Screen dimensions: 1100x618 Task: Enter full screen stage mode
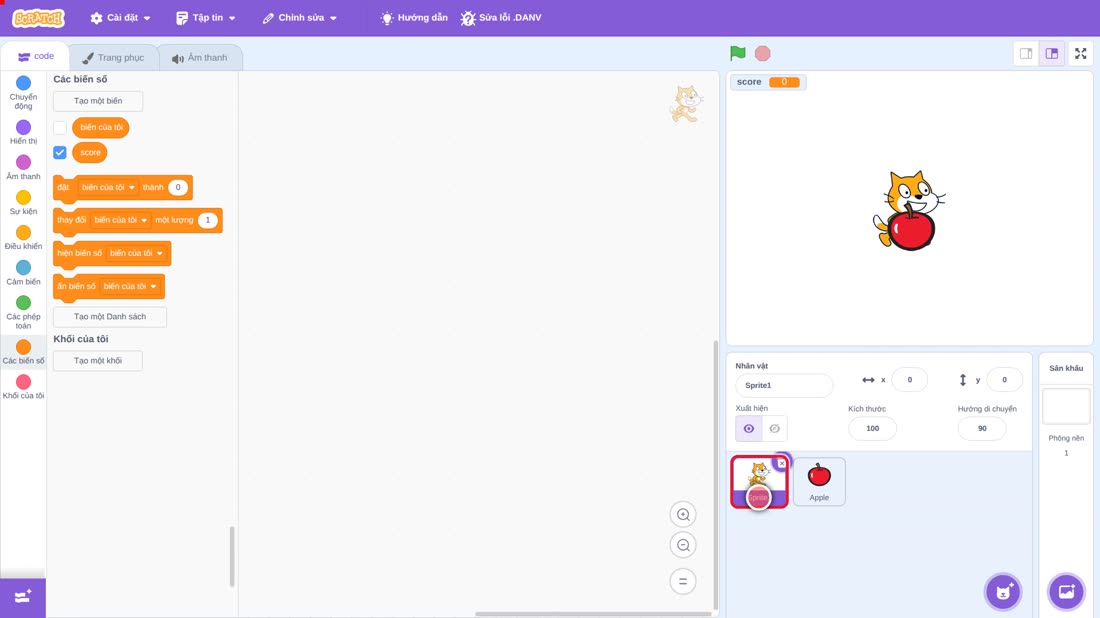(x=1080, y=53)
